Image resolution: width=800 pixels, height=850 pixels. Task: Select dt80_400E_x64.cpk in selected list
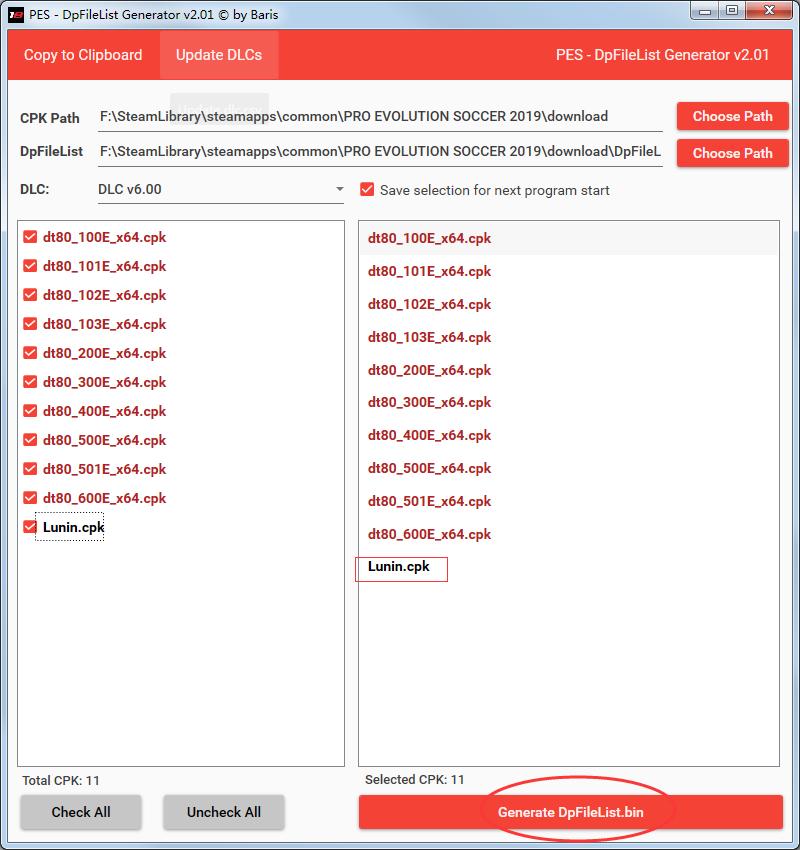coord(569,435)
